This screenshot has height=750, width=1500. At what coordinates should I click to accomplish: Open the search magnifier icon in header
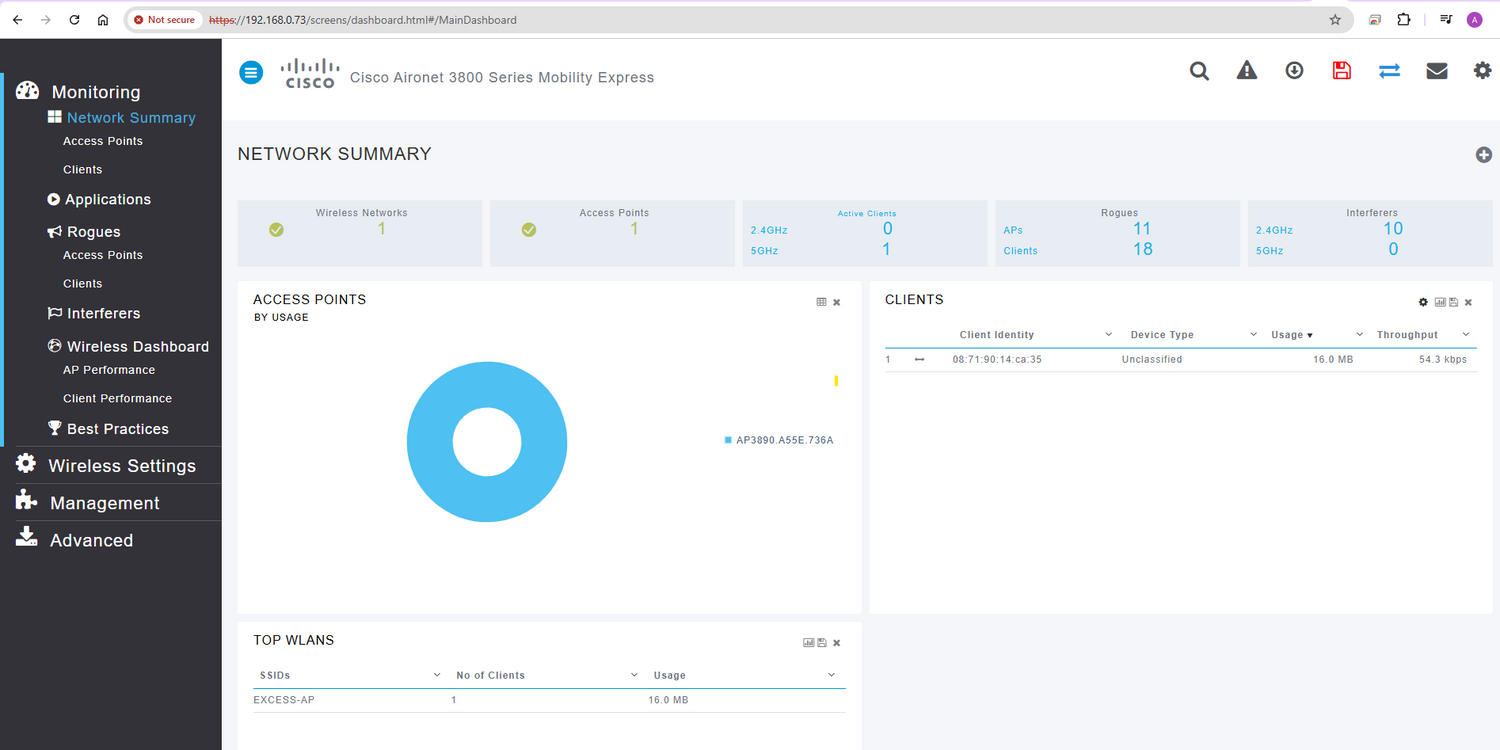click(x=1199, y=71)
